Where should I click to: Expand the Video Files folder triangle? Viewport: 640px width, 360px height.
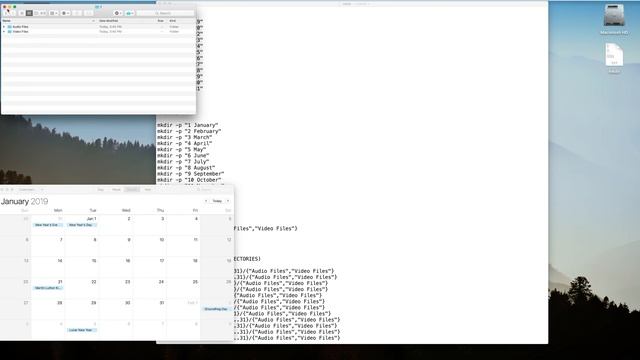click(4, 31)
